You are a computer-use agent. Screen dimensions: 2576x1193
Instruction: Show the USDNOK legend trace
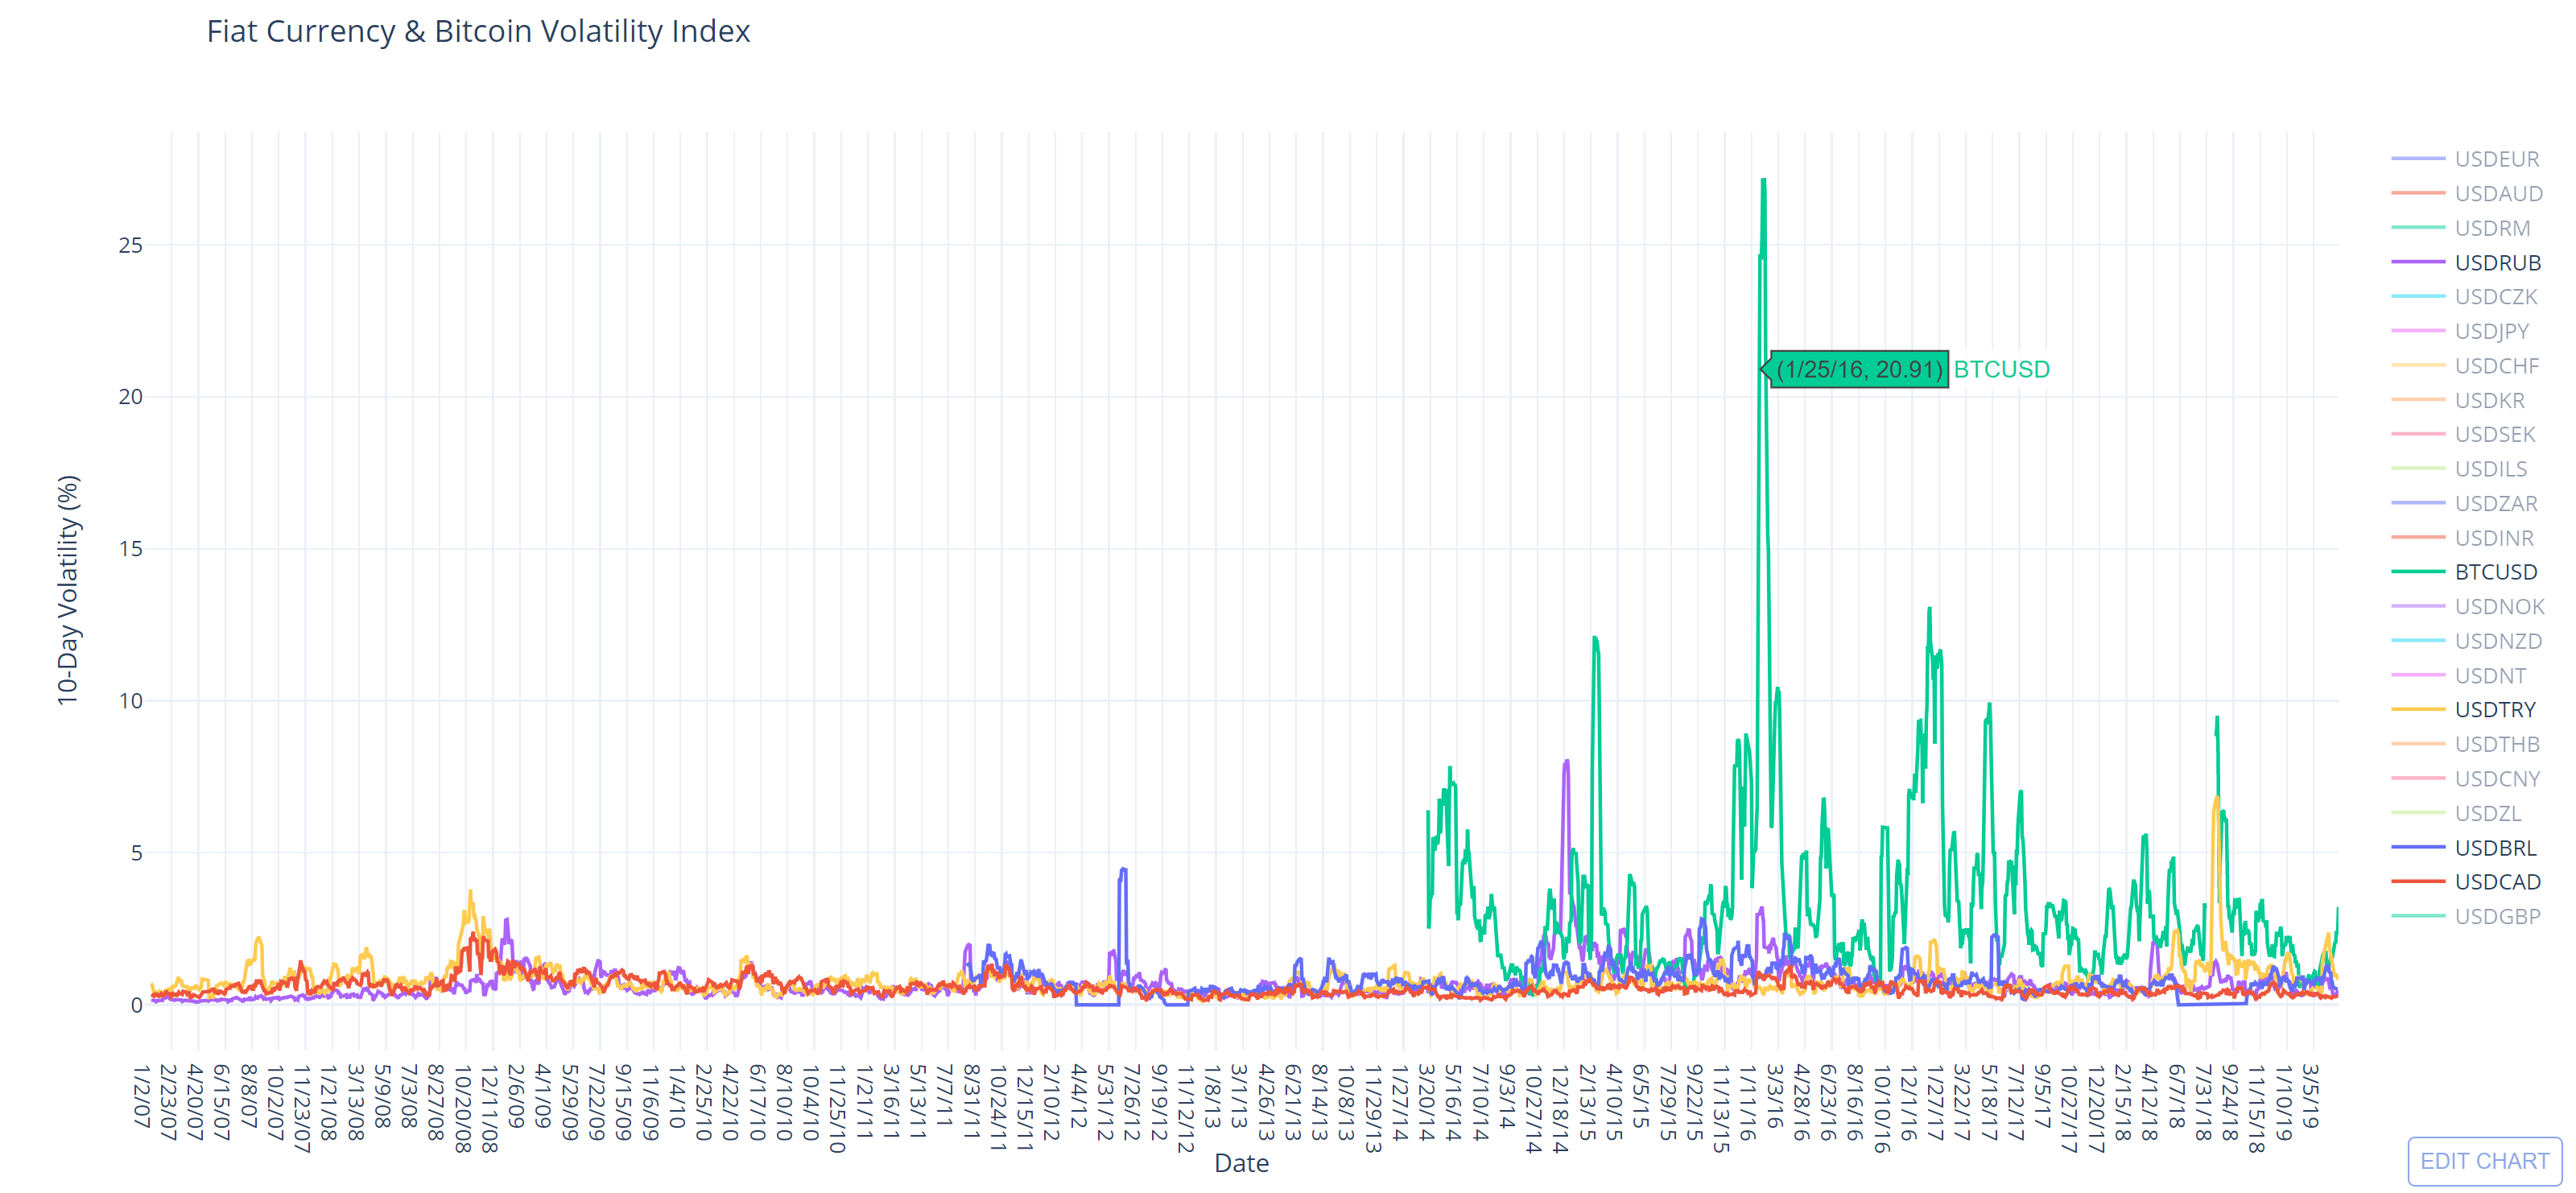pos(2498,607)
